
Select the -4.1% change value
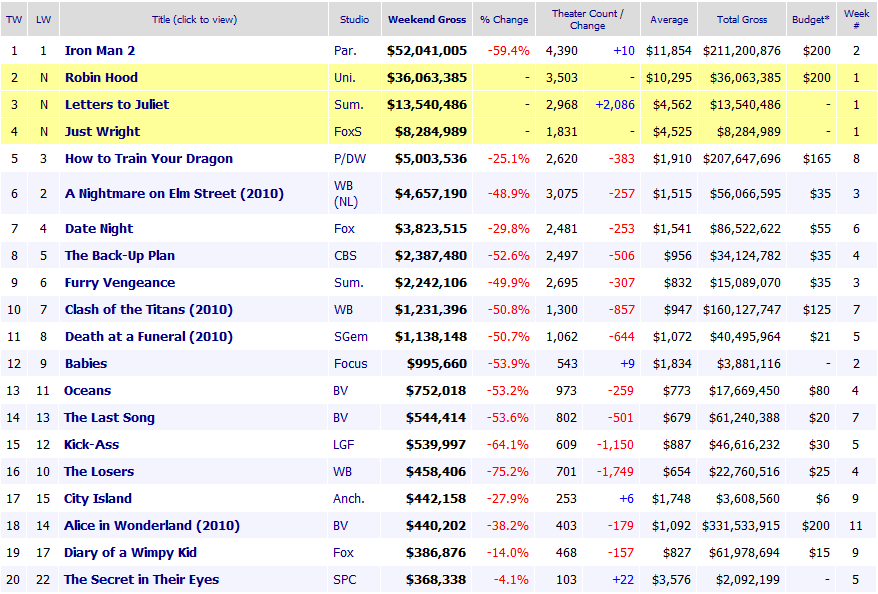click(511, 579)
